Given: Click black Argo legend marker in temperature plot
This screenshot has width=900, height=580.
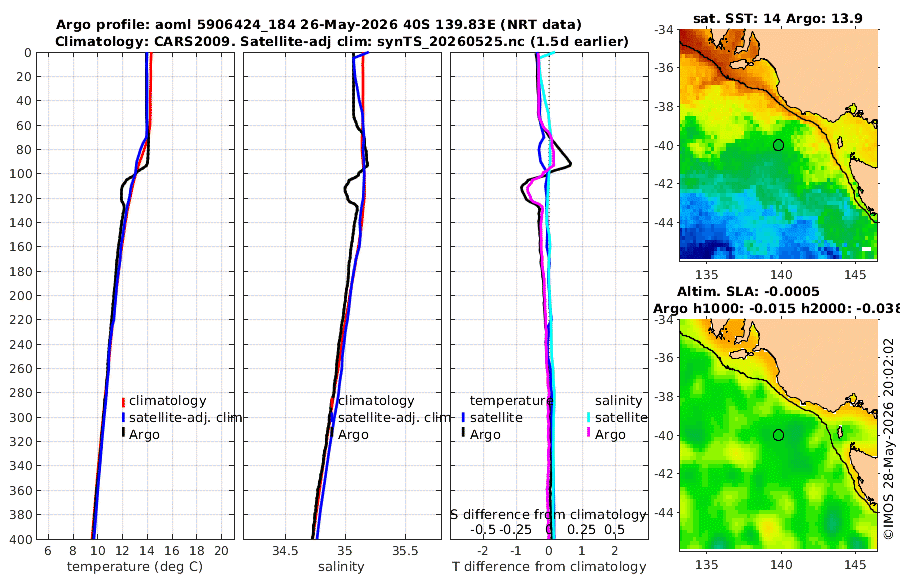Looking at the screenshot, I should pyautogui.click(x=123, y=434).
